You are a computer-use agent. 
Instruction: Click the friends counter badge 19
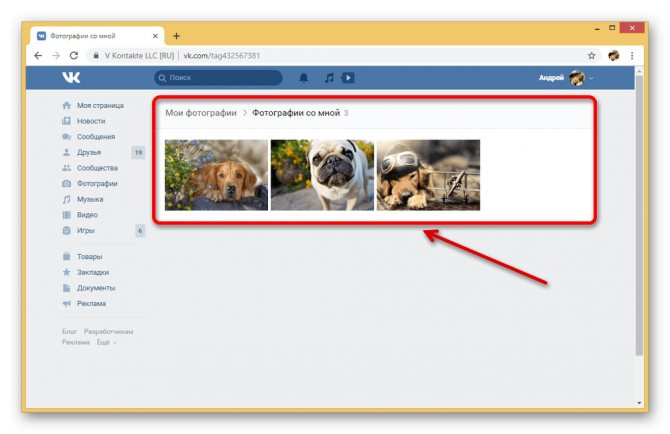(138, 152)
